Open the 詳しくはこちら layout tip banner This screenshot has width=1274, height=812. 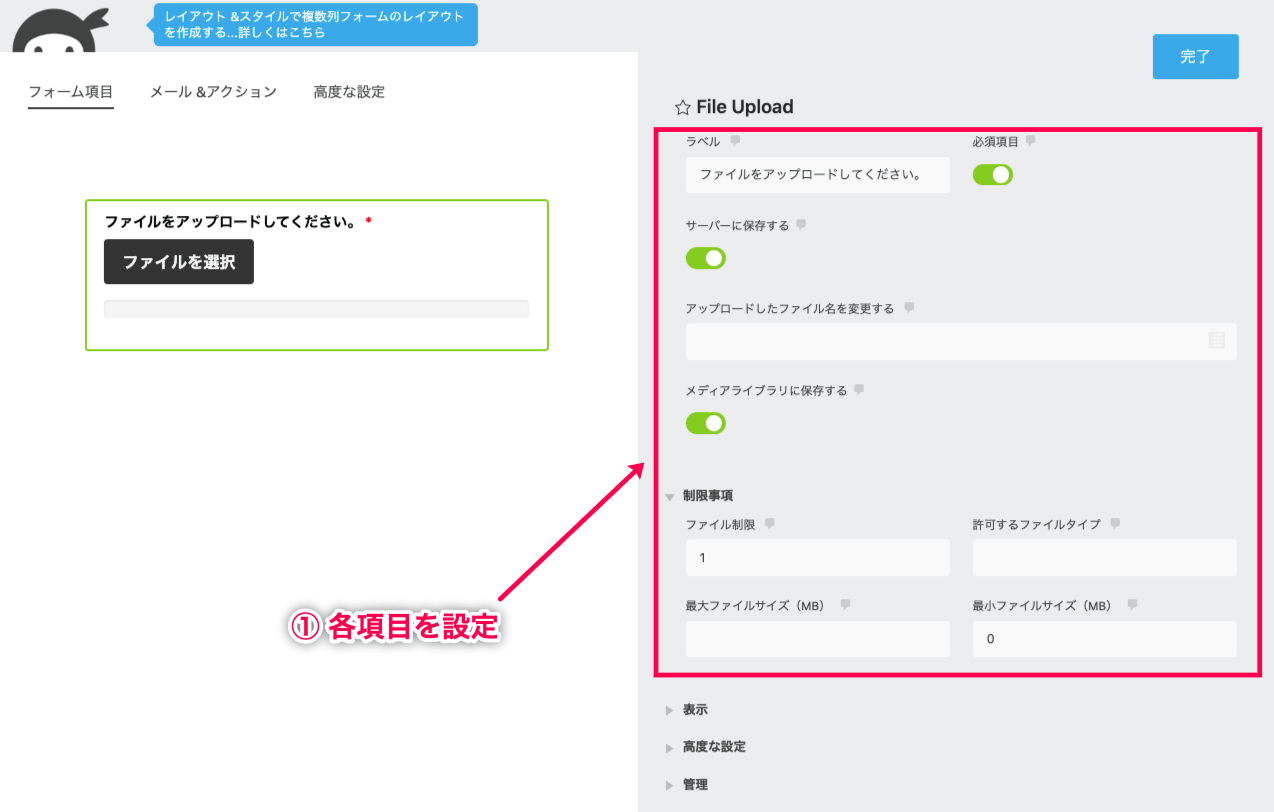click(x=315, y=24)
